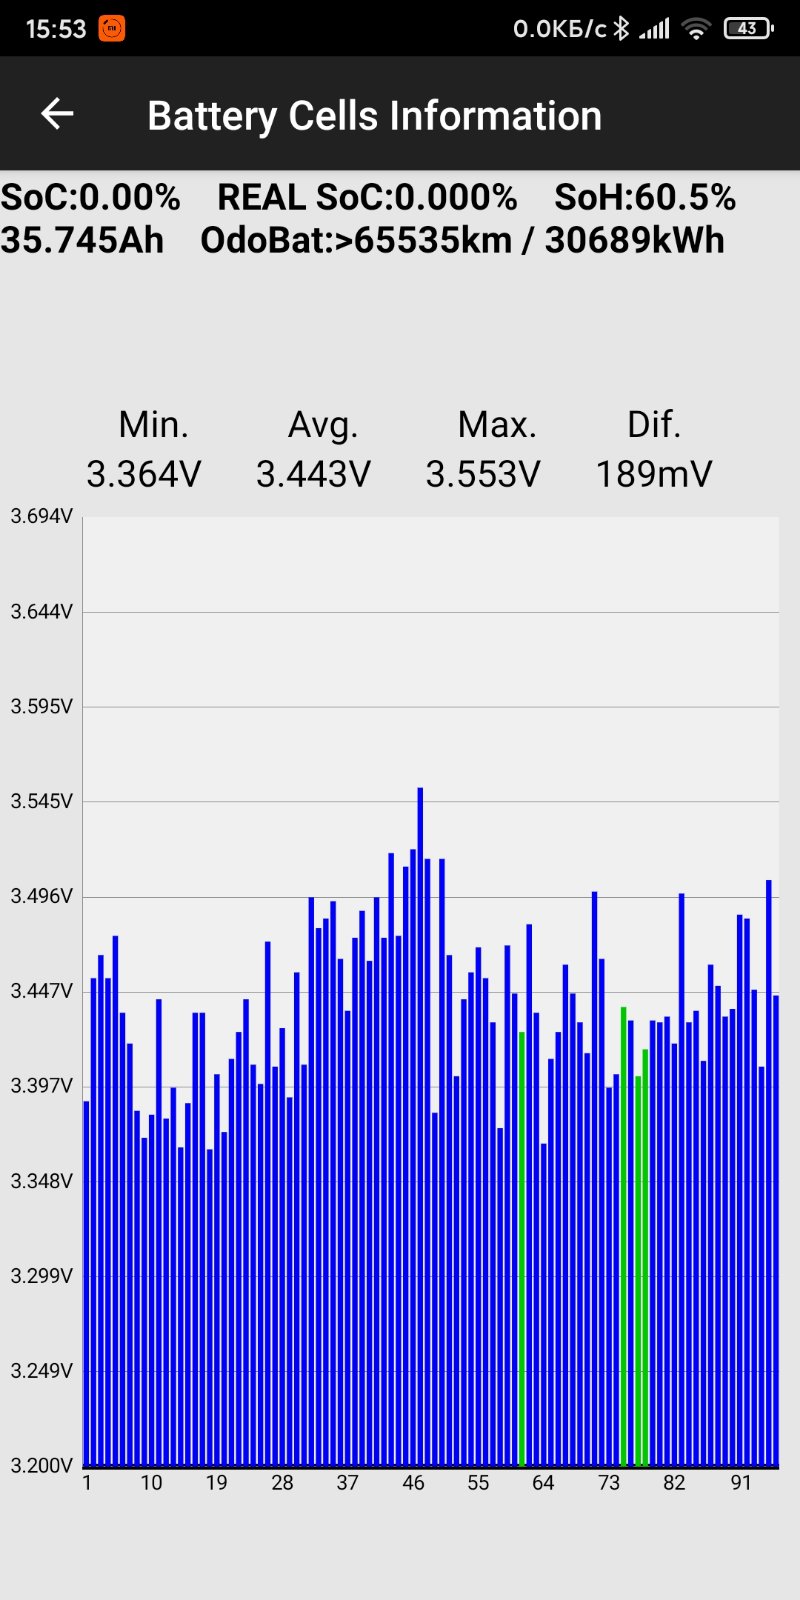This screenshot has height=1600, width=800.
Task: Tap the OdoBat odometer reading
Action: pos(462,241)
